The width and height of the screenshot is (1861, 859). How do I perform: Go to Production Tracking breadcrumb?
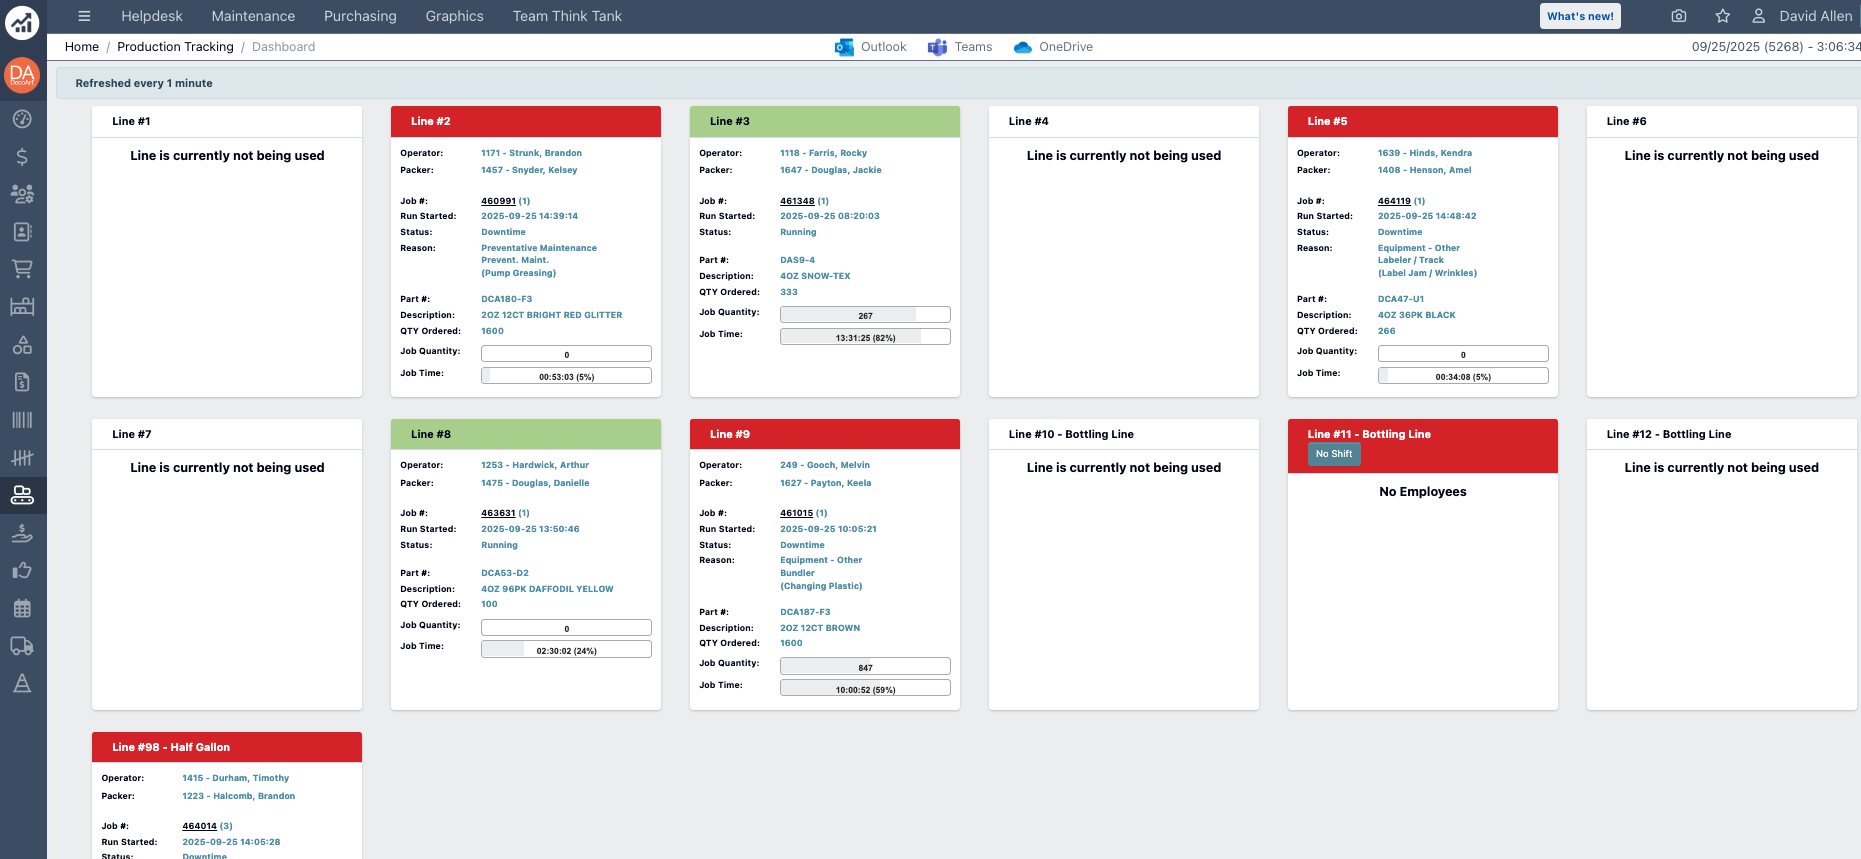pyautogui.click(x=175, y=47)
